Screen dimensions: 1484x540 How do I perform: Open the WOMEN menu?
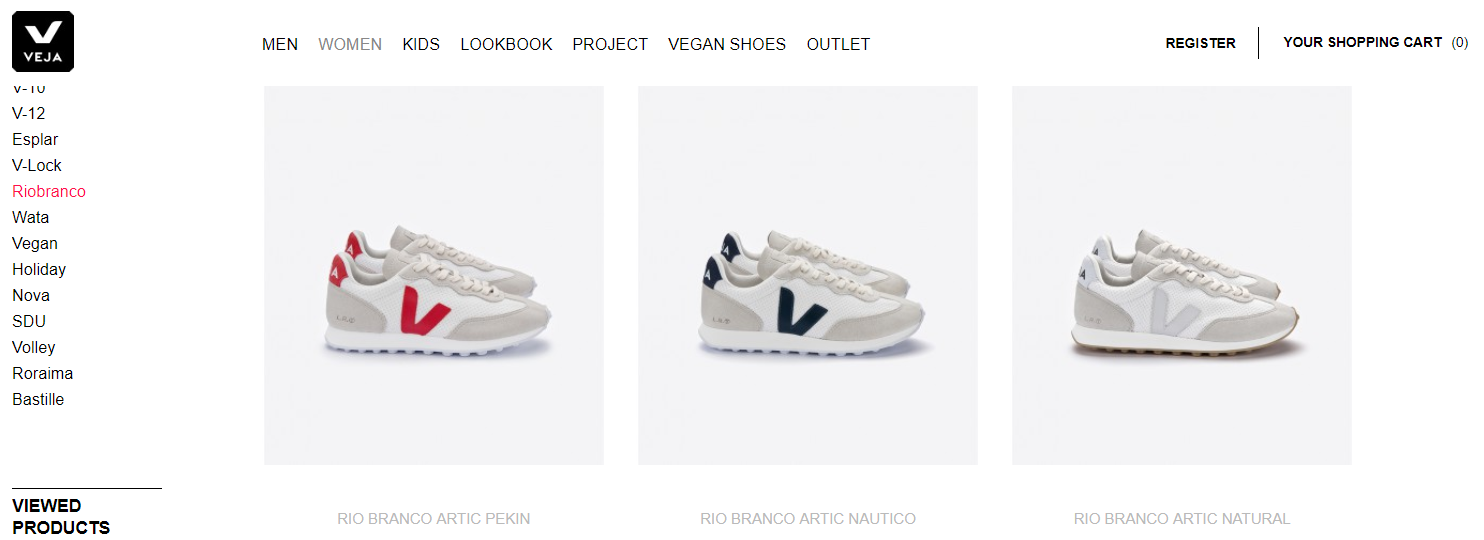pos(350,44)
